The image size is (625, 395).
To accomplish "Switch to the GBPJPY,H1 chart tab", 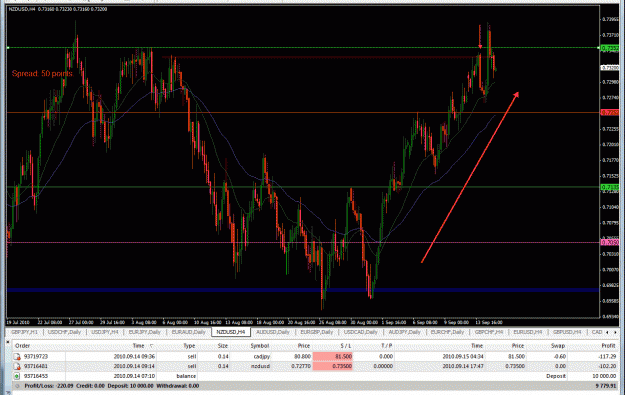I will click(24, 332).
